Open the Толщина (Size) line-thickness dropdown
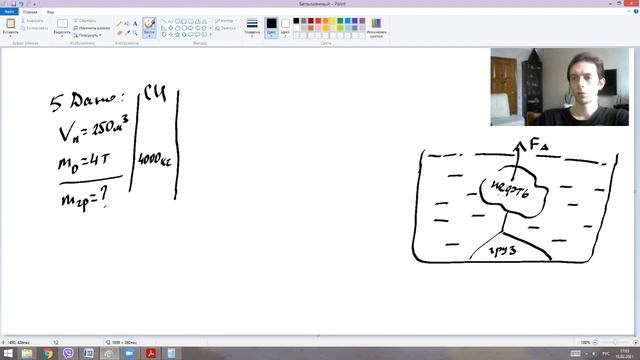640x360 pixels. tap(252, 27)
